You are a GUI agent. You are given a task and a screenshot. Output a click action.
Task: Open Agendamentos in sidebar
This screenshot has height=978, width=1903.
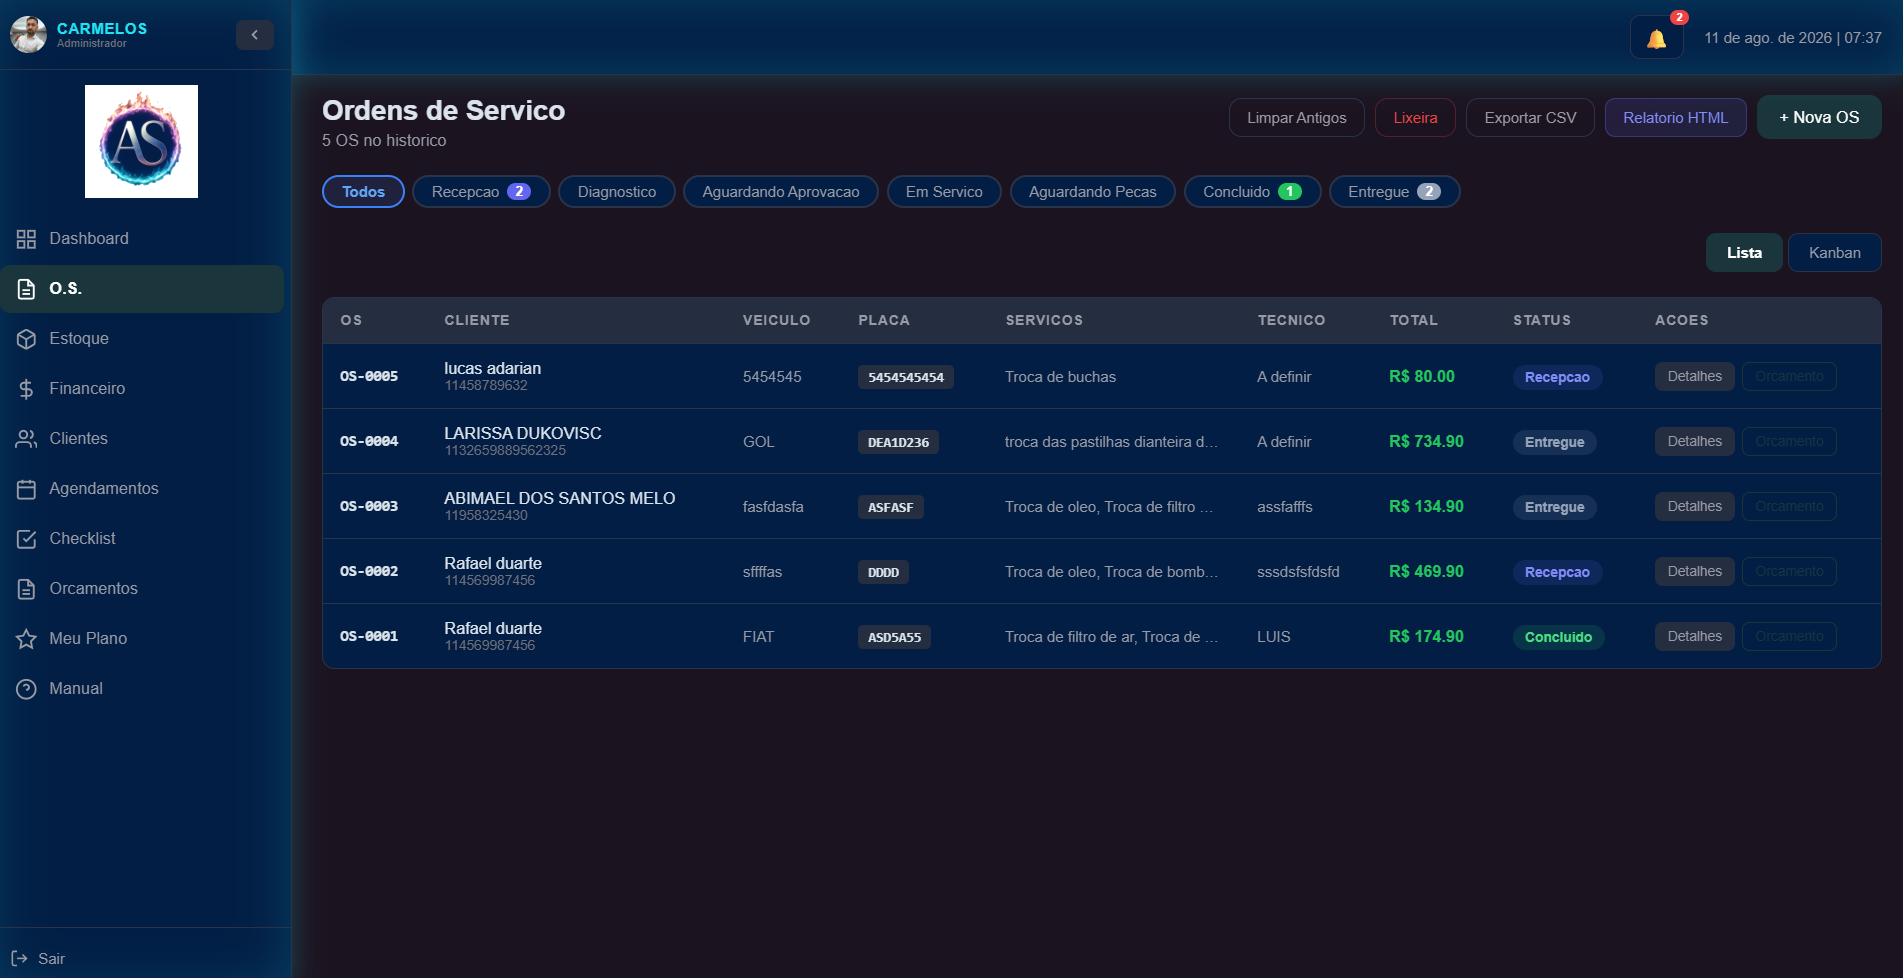point(142,489)
